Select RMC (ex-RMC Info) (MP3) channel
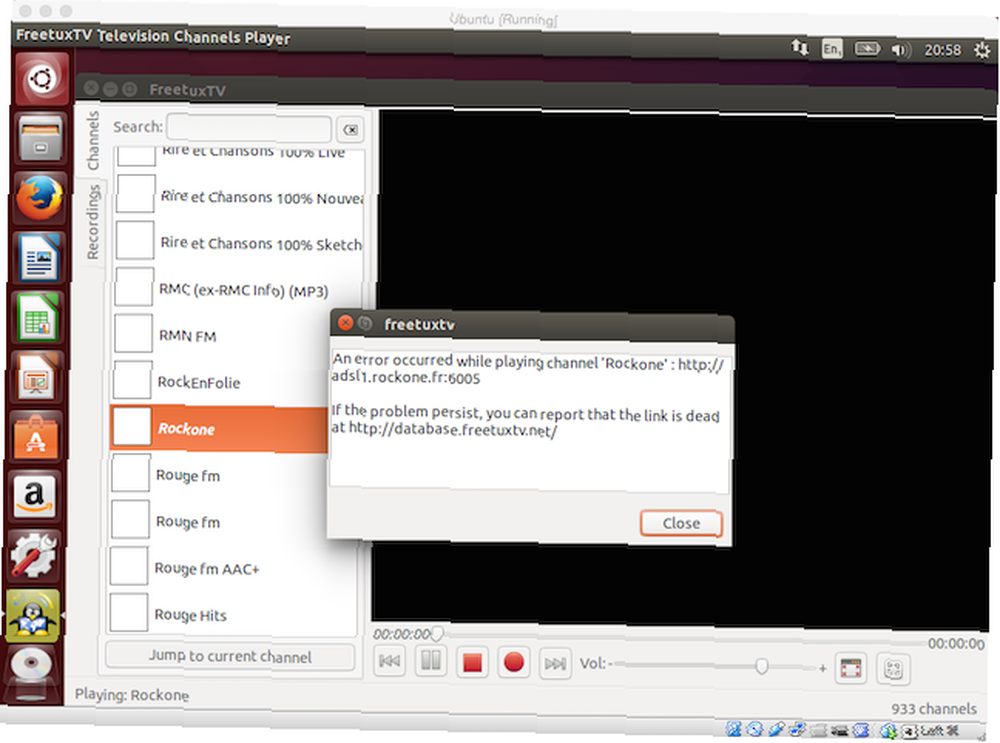The height and width of the screenshot is (743, 1000). [x=238, y=290]
